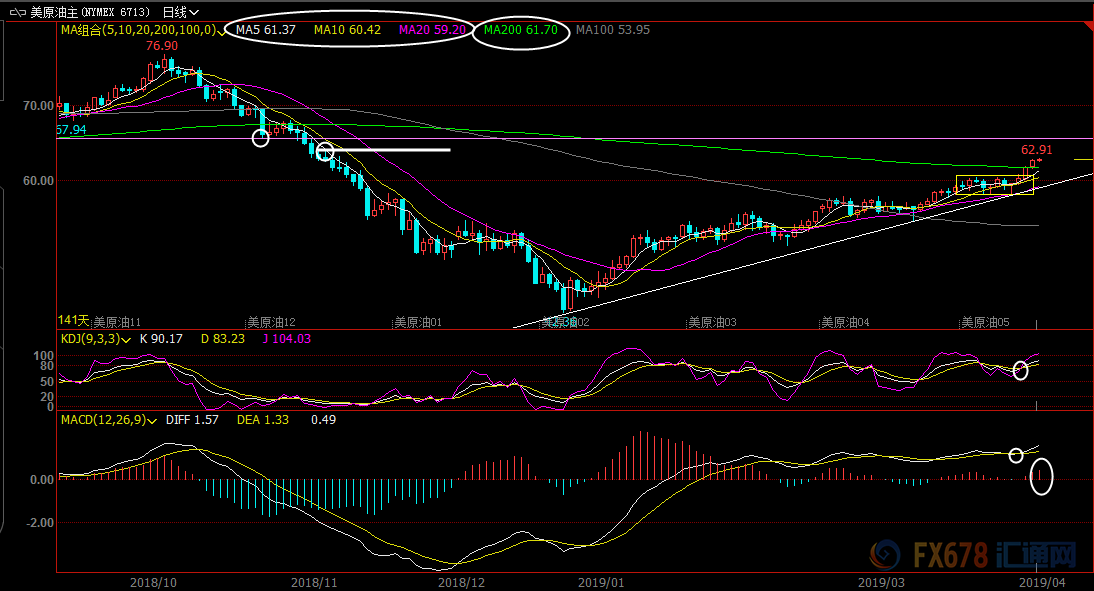Click the 2018/10 date axis label
The width and height of the screenshot is (1094, 591).
[153, 583]
